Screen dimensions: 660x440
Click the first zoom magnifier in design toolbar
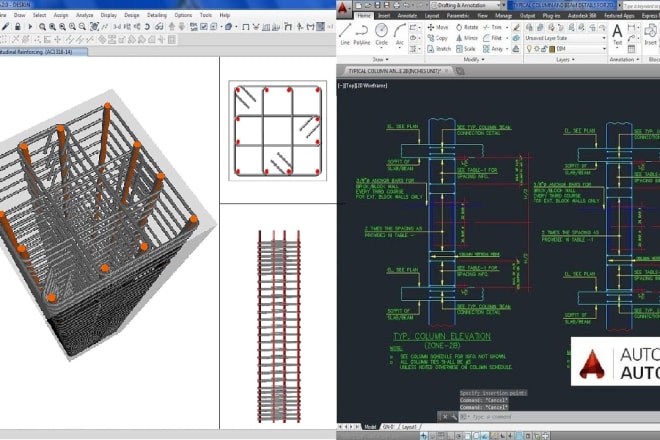point(43,27)
